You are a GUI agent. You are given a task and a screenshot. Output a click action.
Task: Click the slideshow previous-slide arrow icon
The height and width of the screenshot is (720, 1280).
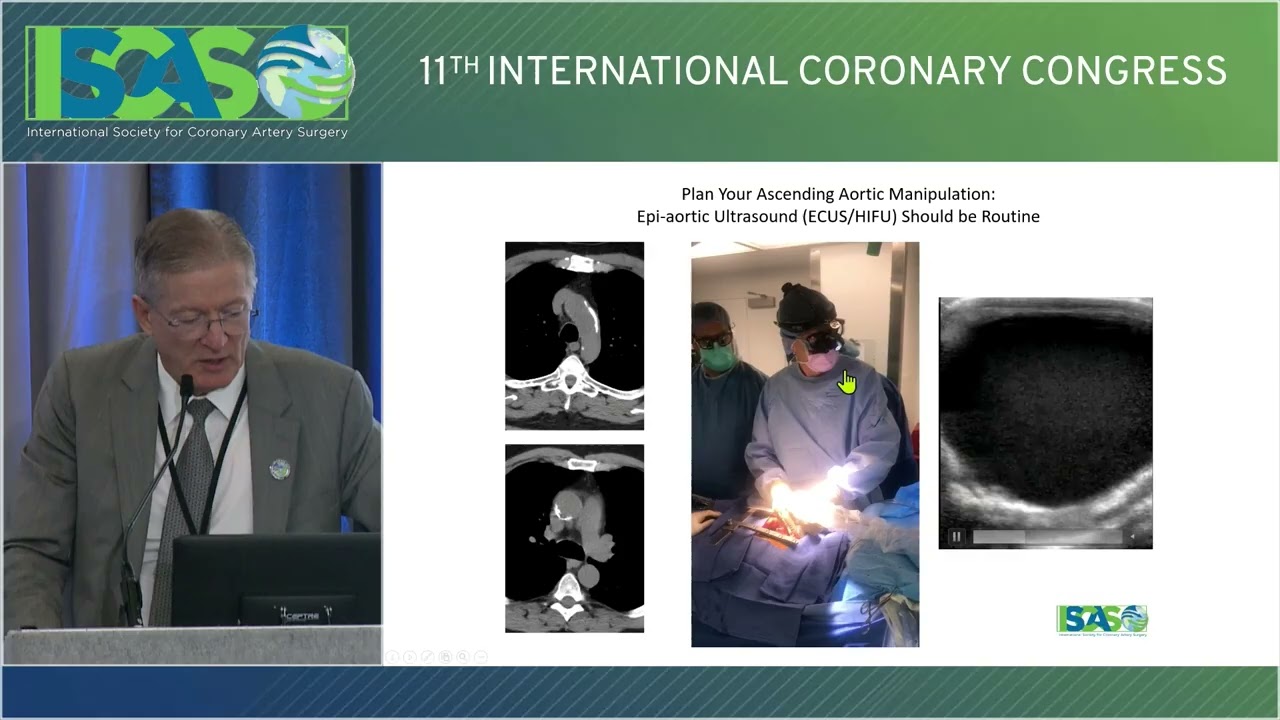pyautogui.click(x=392, y=657)
